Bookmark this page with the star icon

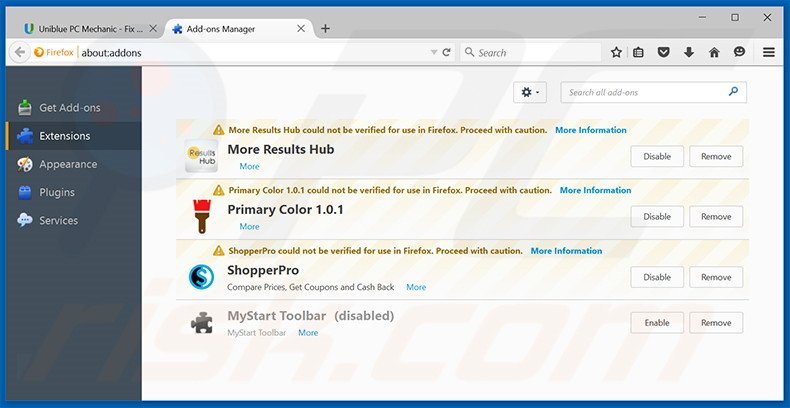[x=616, y=52]
